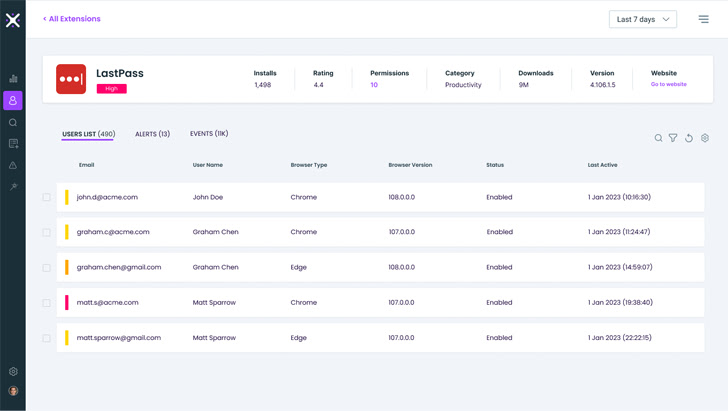Open the dashboard chart icon in sidebar

pos(13,78)
